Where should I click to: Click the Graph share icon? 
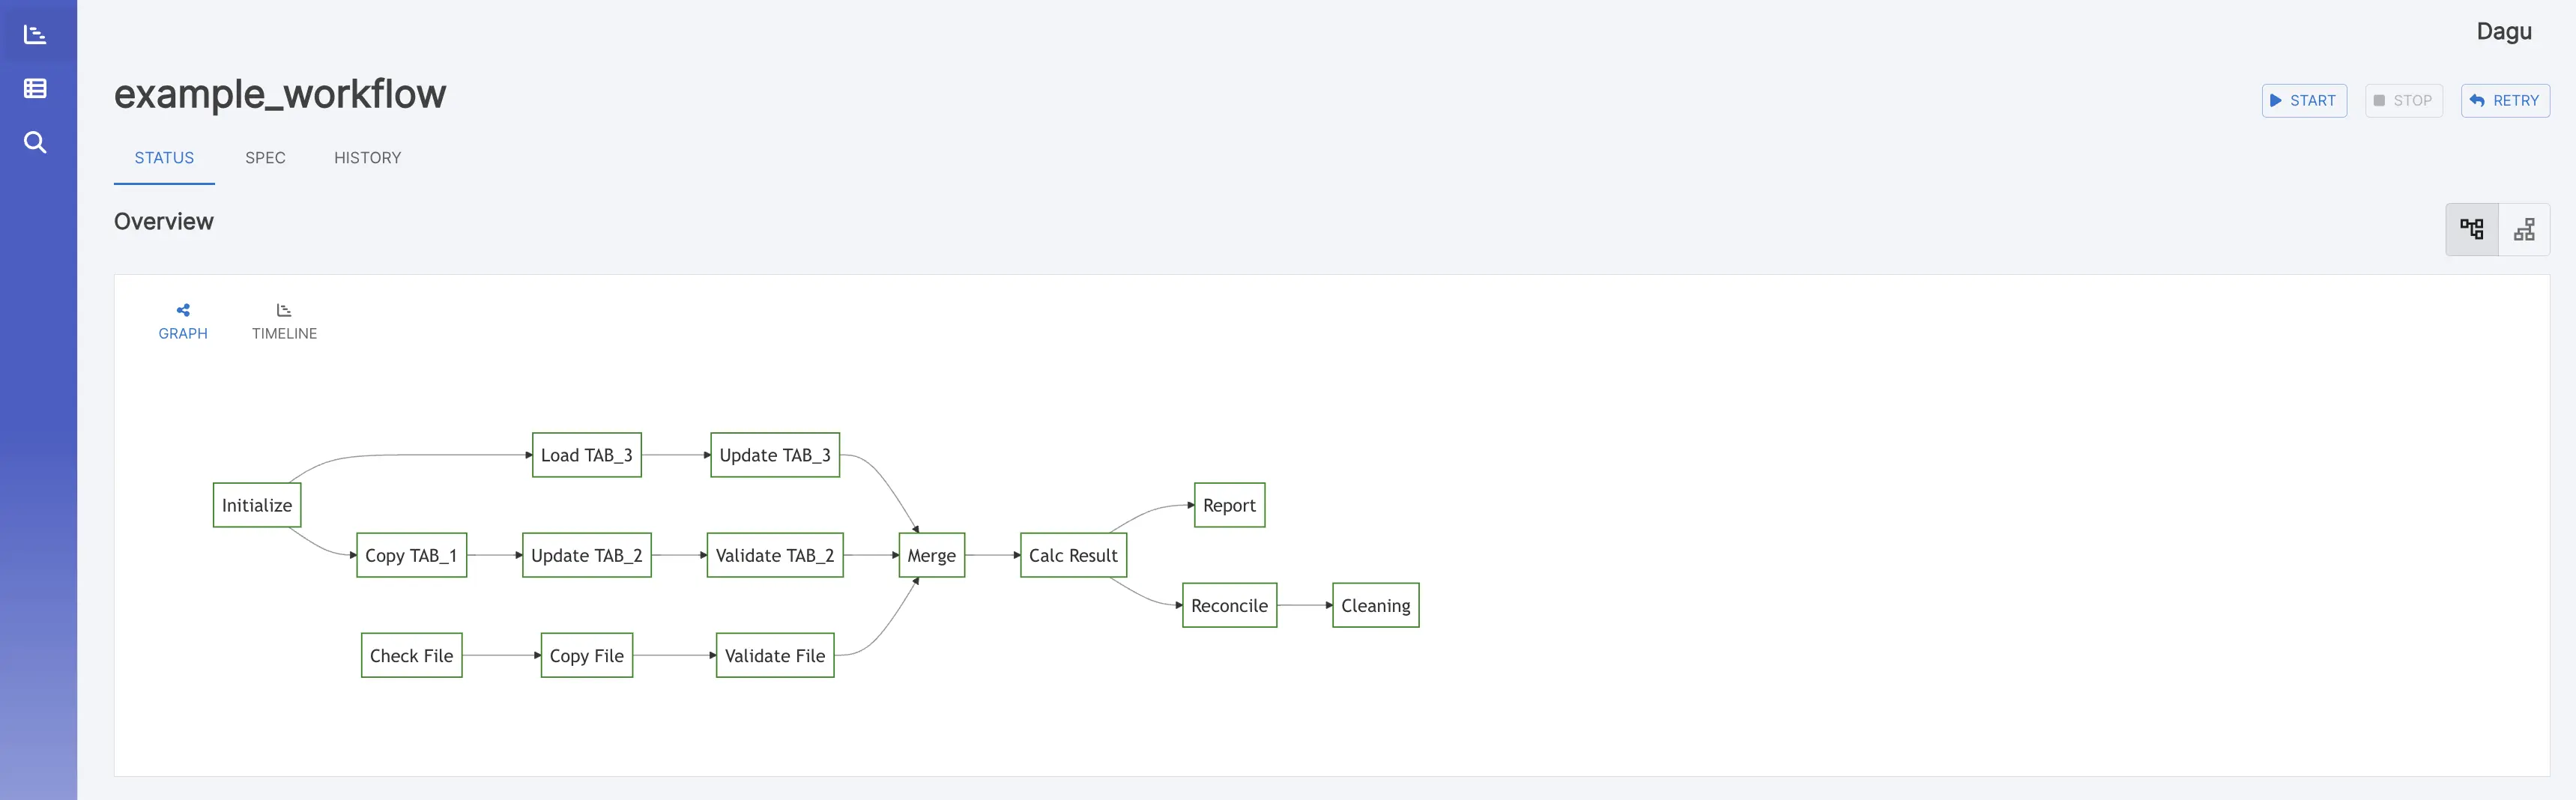183,310
